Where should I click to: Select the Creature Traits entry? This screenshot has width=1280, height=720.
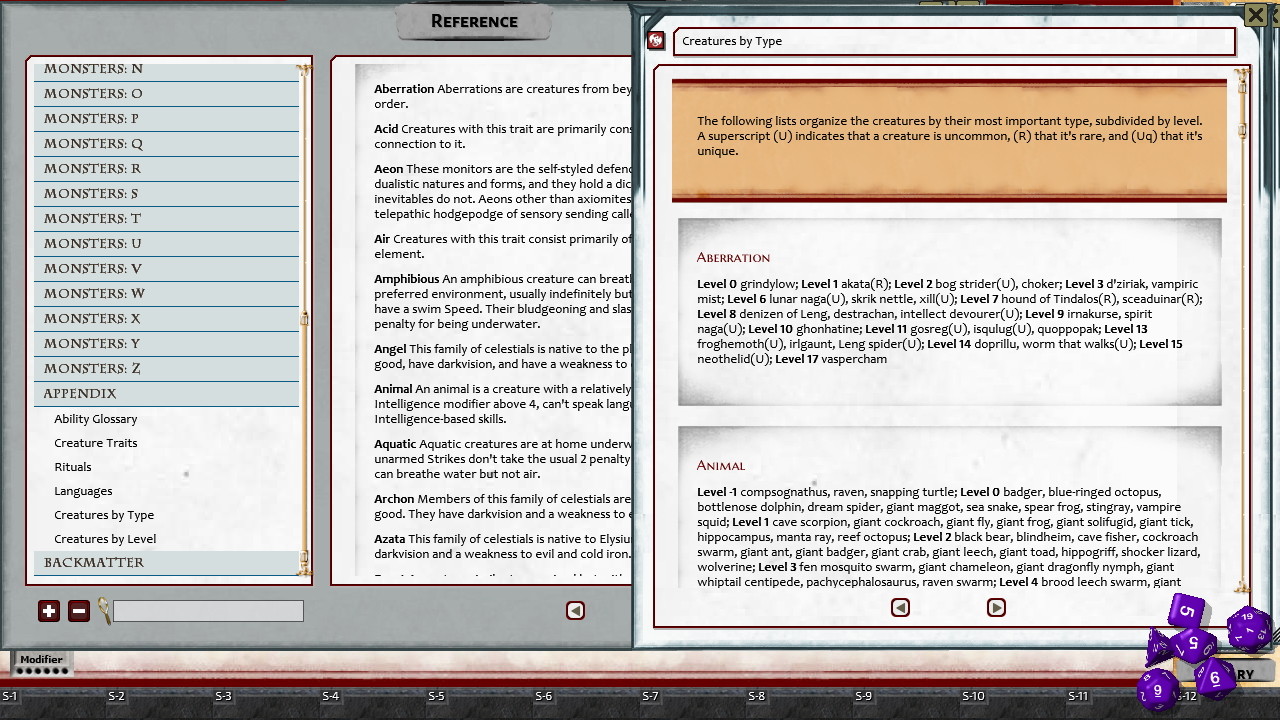pos(95,442)
